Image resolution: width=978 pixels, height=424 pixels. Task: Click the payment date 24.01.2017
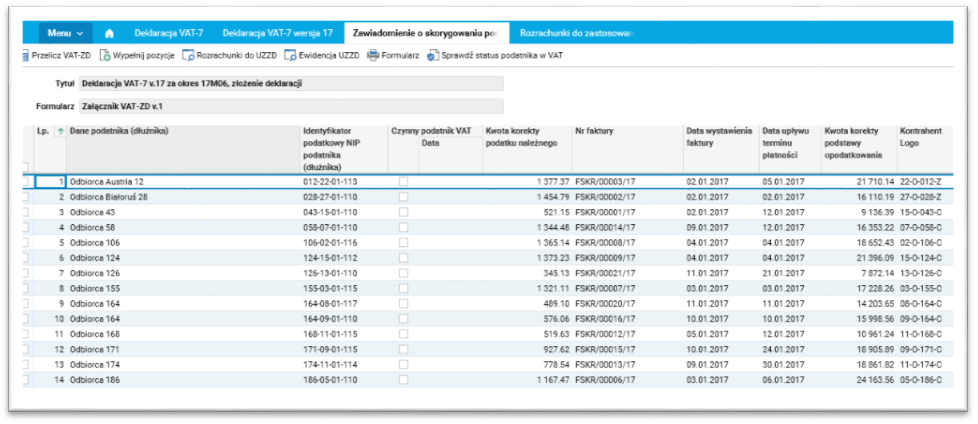(783, 349)
